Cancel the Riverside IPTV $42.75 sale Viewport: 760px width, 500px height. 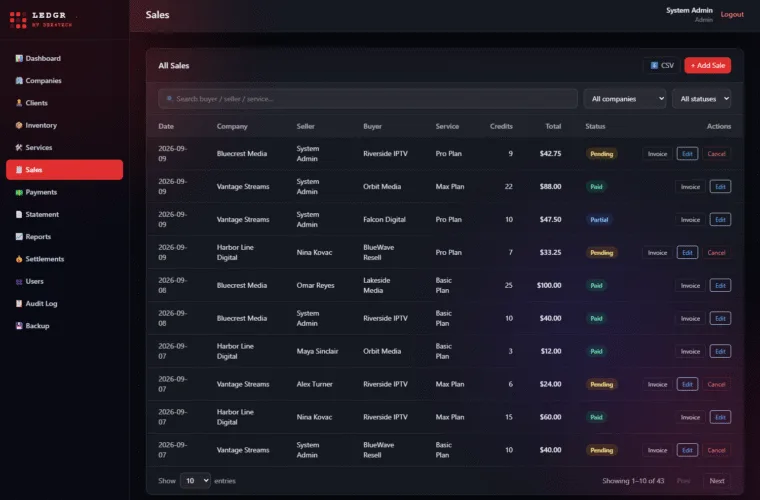[716, 154]
